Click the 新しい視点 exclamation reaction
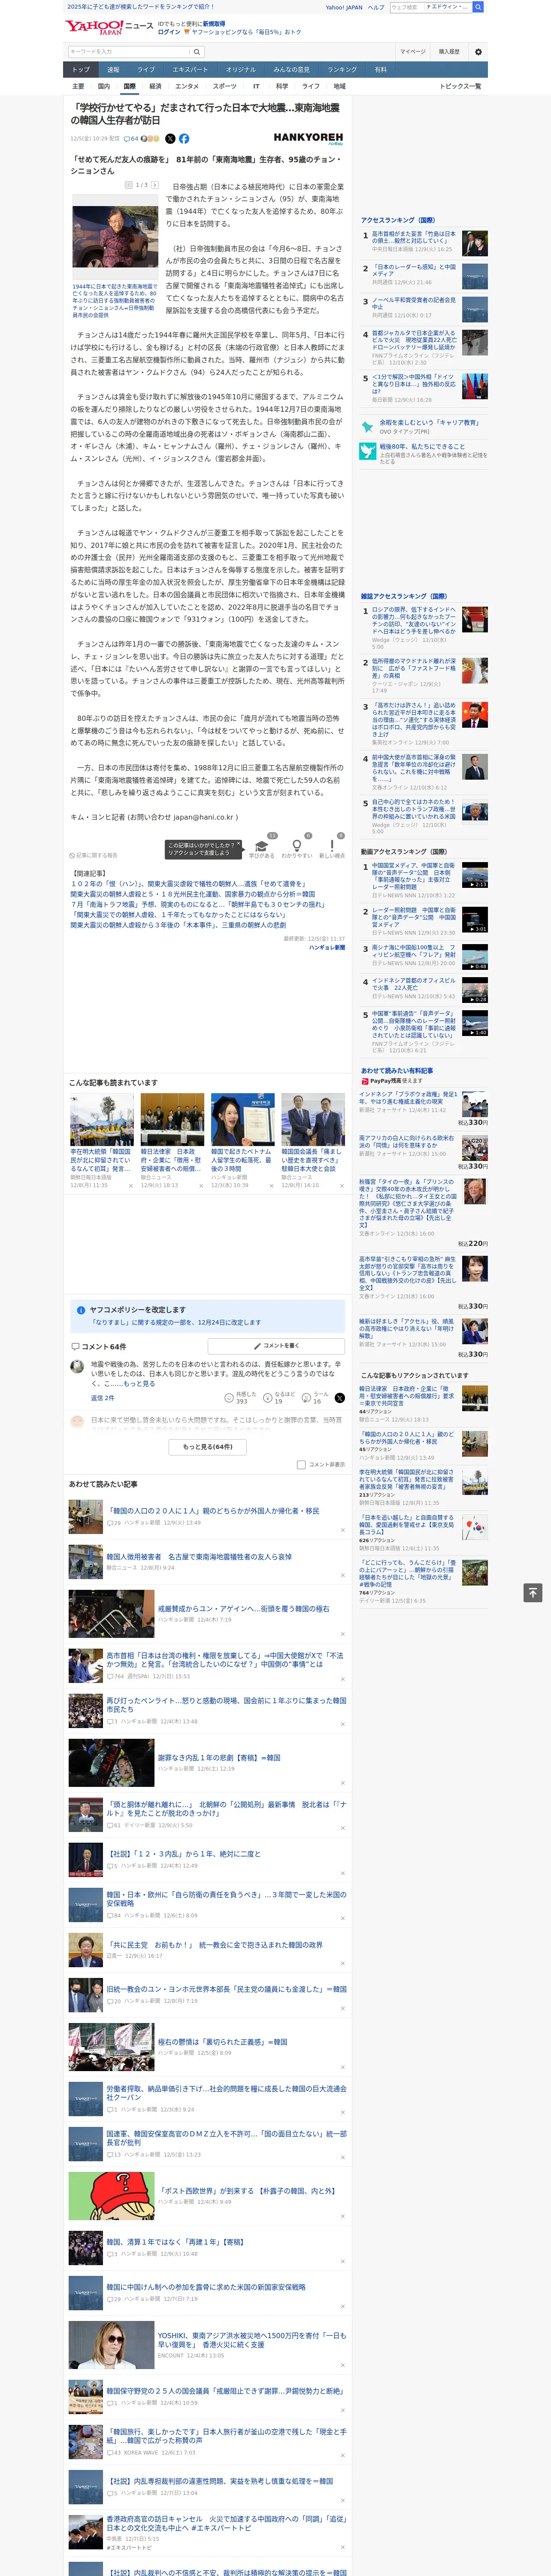Viewport: 551px width, 2576px height. click(332, 845)
